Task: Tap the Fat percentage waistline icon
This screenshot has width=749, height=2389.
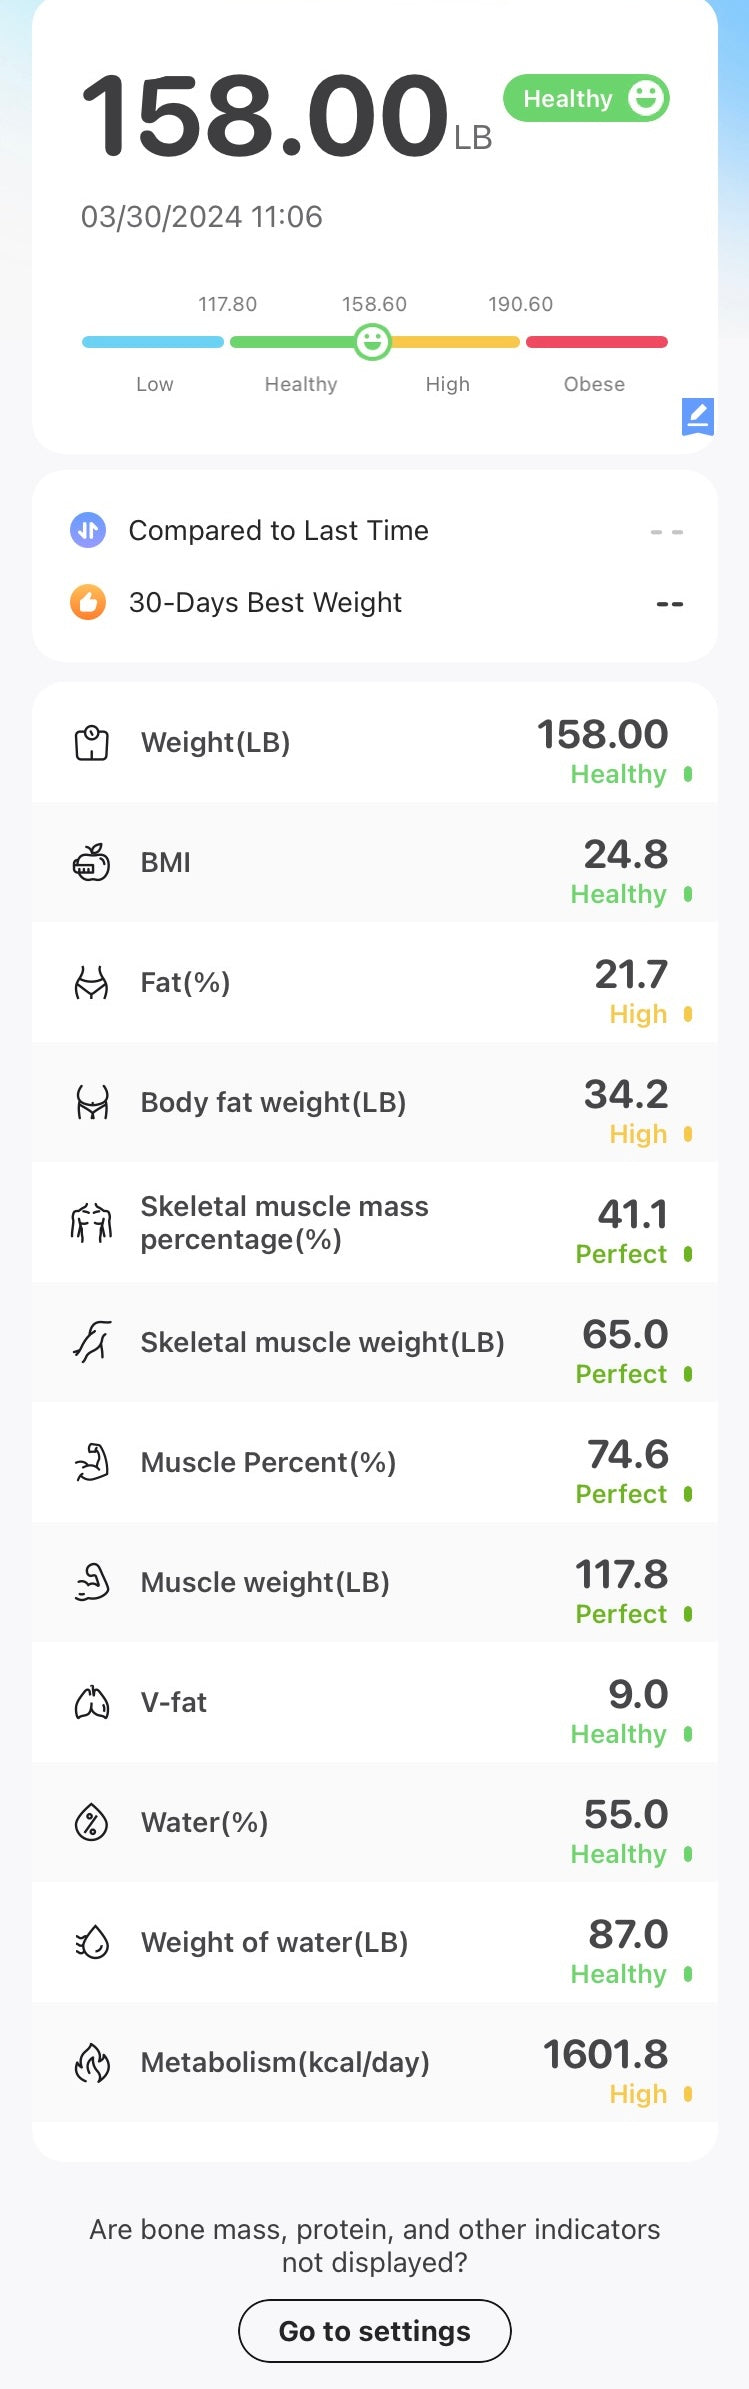Action: (92, 982)
